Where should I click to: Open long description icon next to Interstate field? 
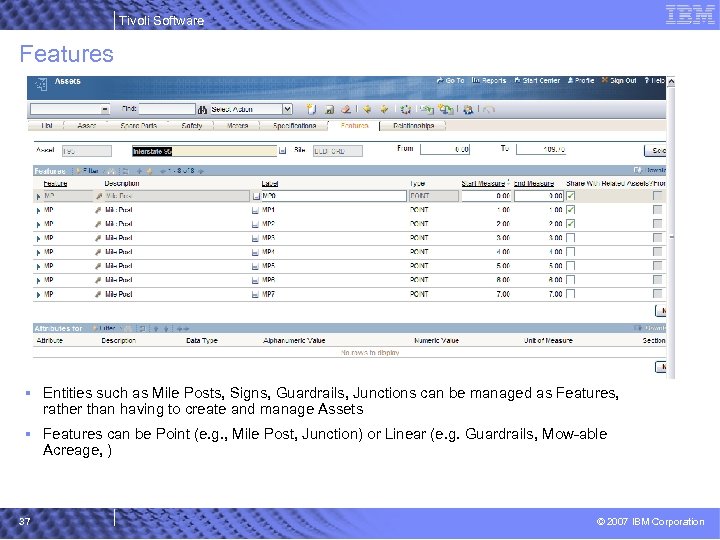click(x=282, y=151)
